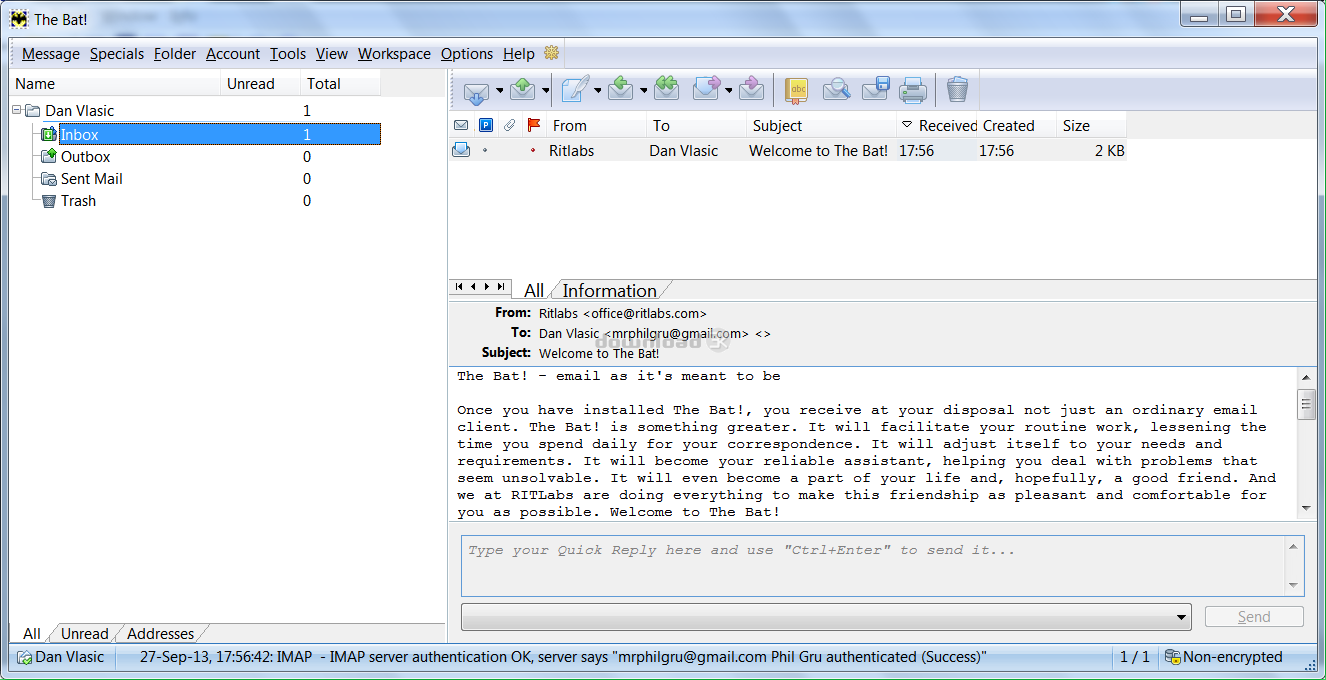Get new mail with the toolbar envelope icon
1326x680 pixels.
(x=476, y=91)
